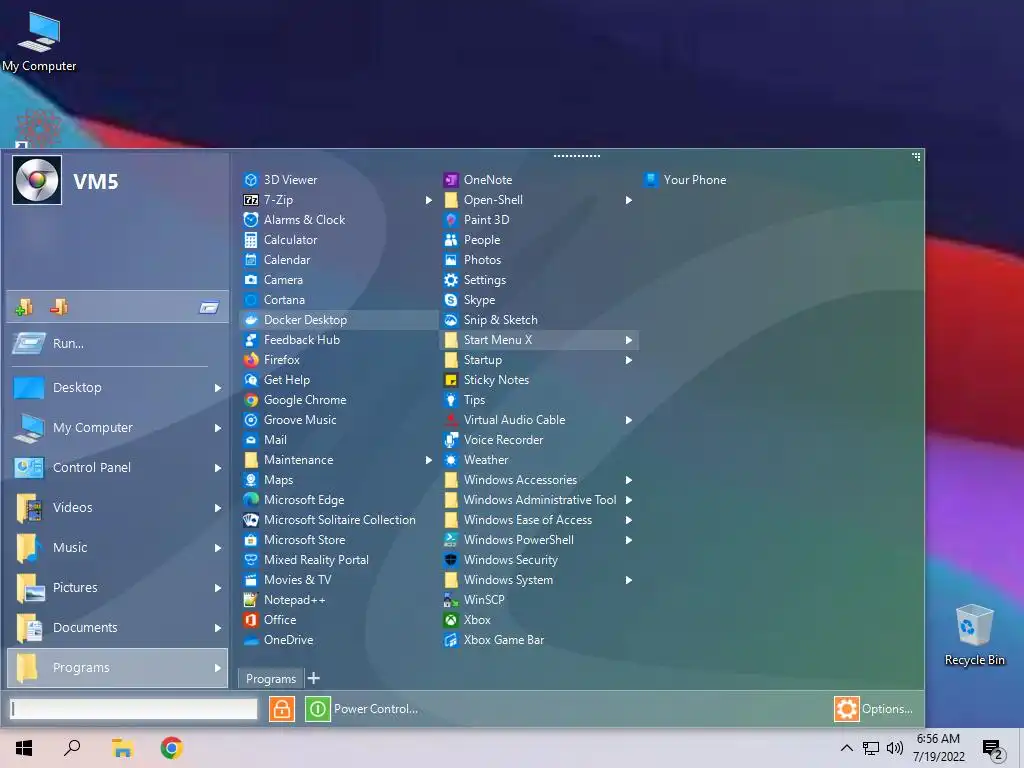This screenshot has width=1024, height=768.
Task: Open Windows Security shield icon
Action: click(451, 560)
